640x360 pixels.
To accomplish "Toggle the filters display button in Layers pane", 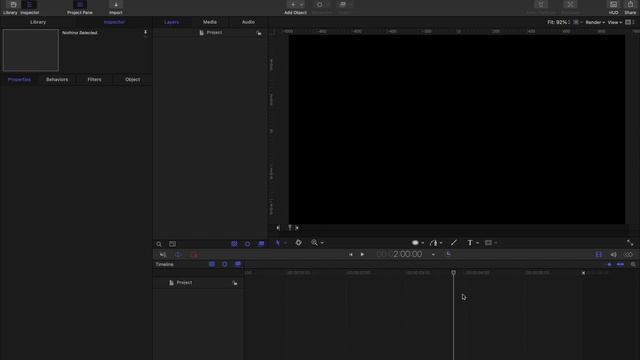I will click(261, 244).
